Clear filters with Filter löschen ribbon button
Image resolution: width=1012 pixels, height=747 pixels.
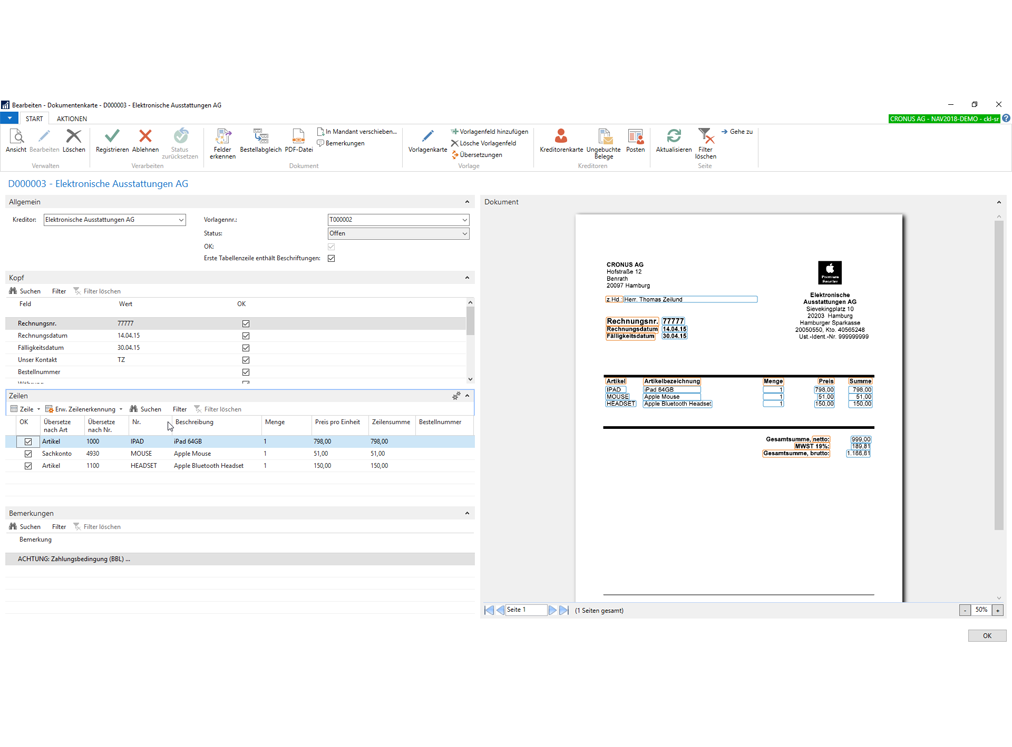pyautogui.click(x=705, y=143)
